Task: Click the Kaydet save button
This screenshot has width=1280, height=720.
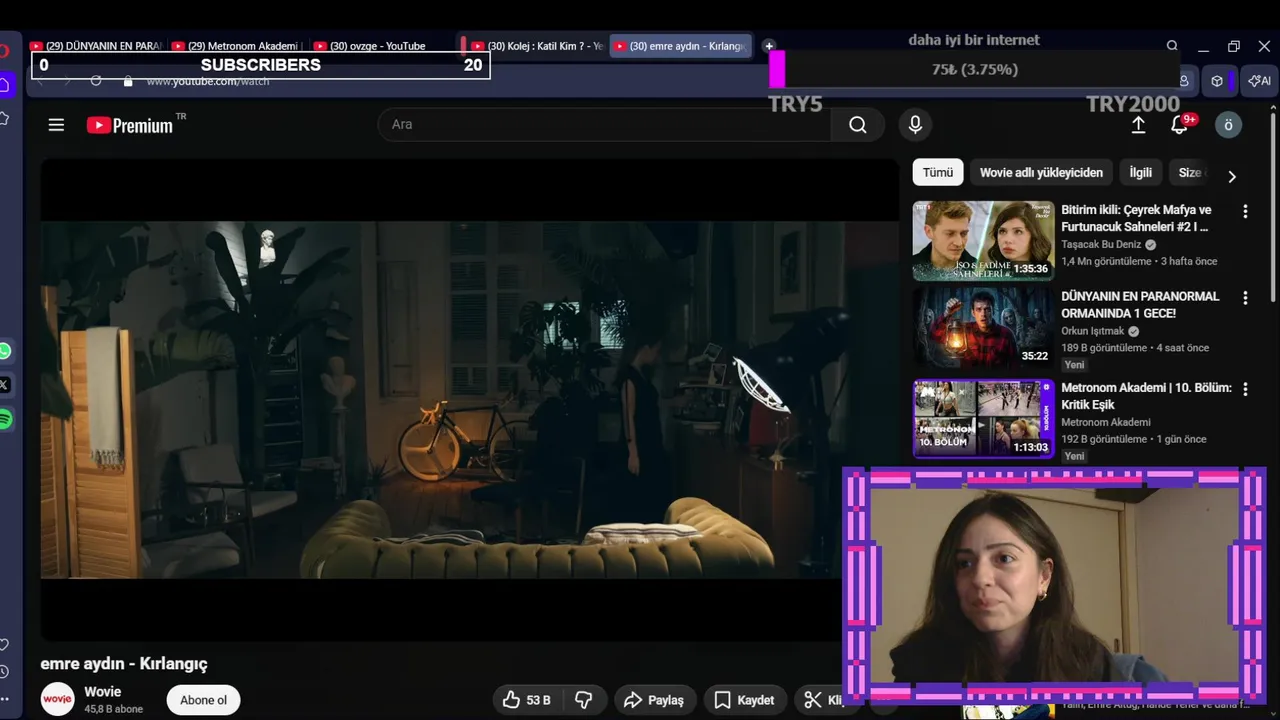Action: 744,700
